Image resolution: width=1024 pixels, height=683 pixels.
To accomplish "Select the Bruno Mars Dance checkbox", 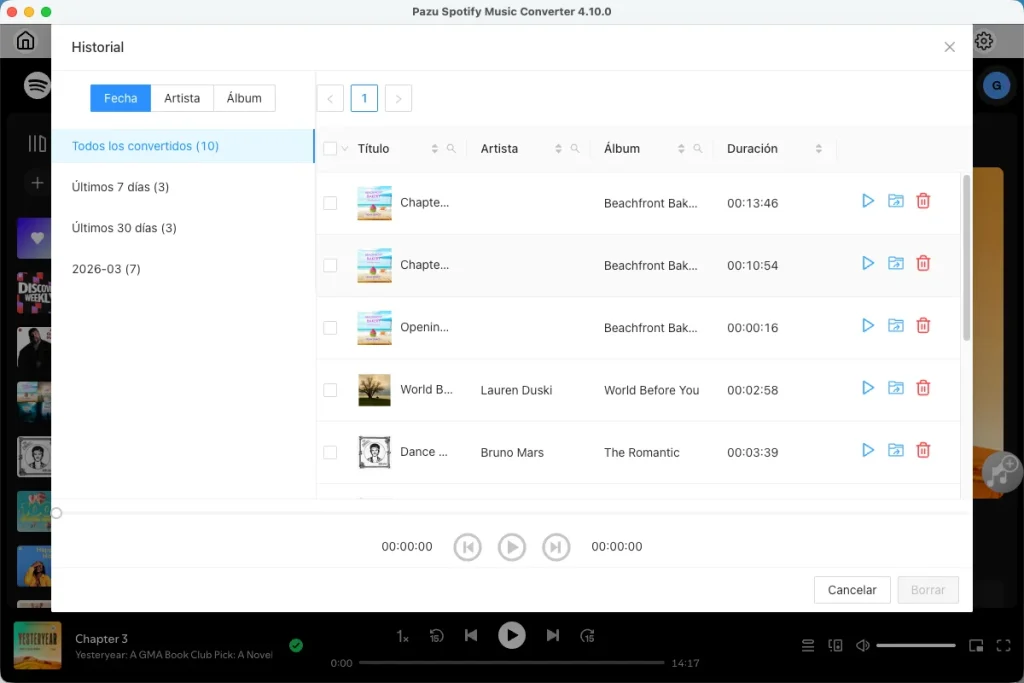I will pyautogui.click(x=330, y=453).
